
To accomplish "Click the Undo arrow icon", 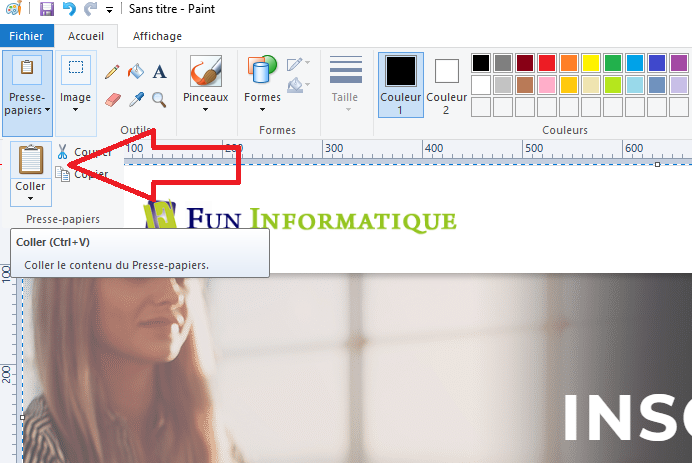I will [68, 9].
